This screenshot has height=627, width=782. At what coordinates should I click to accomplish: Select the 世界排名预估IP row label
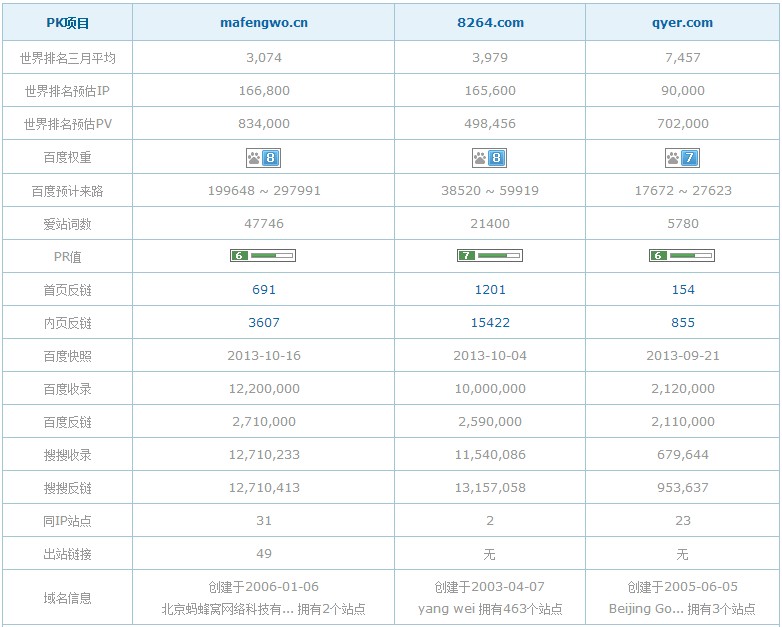[x=67, y=91]
